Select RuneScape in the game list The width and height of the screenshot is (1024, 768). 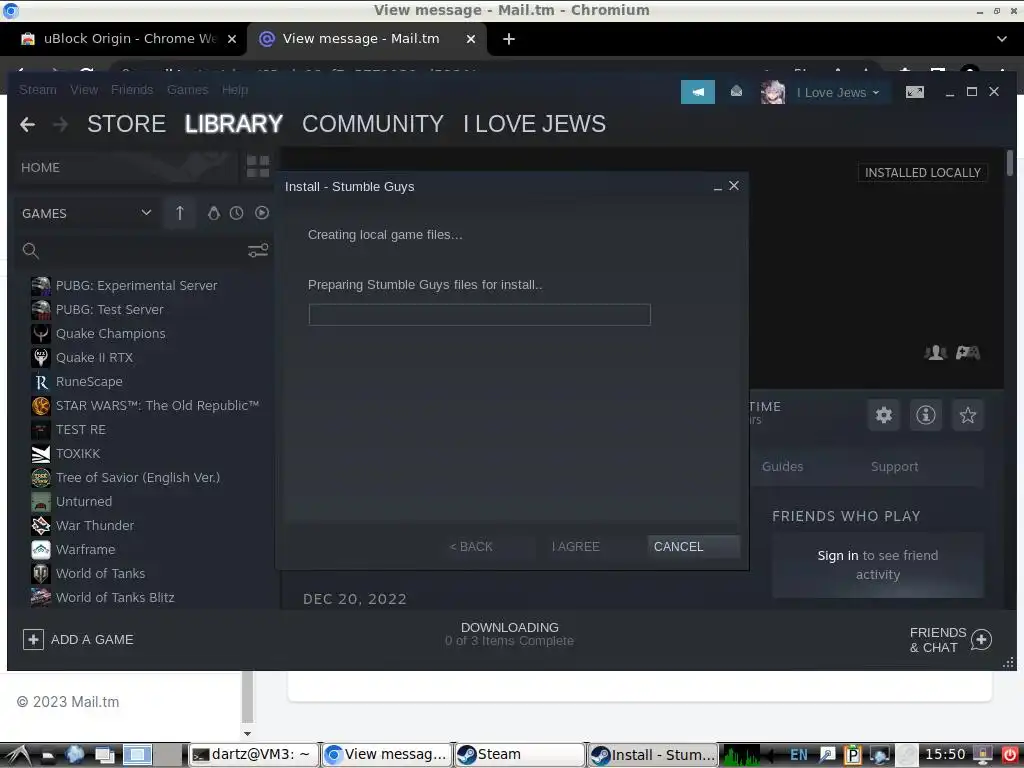pos(89,381)
